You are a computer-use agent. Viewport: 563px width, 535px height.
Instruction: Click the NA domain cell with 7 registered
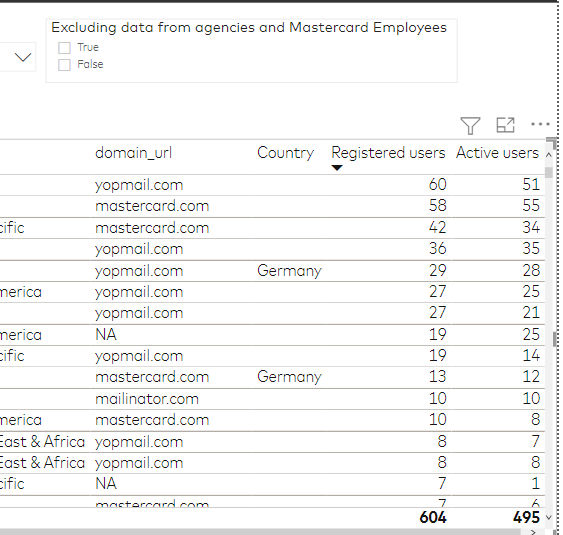pyautogui.click(x=106, y=484)
